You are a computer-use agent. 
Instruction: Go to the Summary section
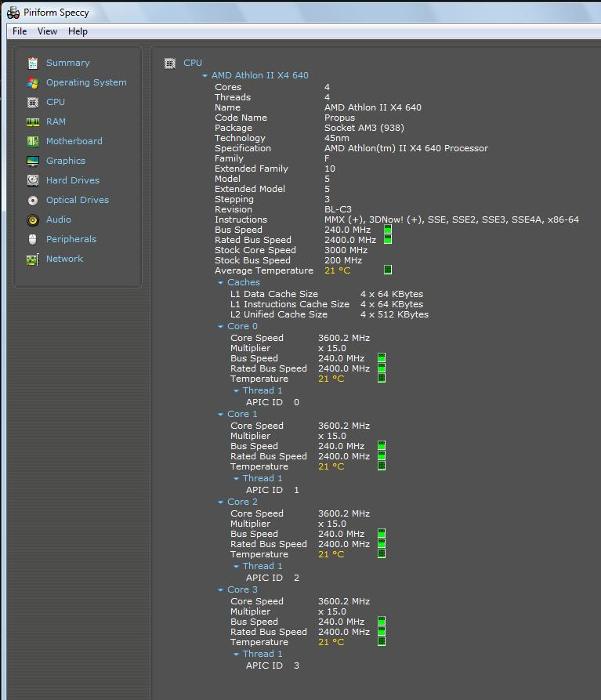pos(68,63)
